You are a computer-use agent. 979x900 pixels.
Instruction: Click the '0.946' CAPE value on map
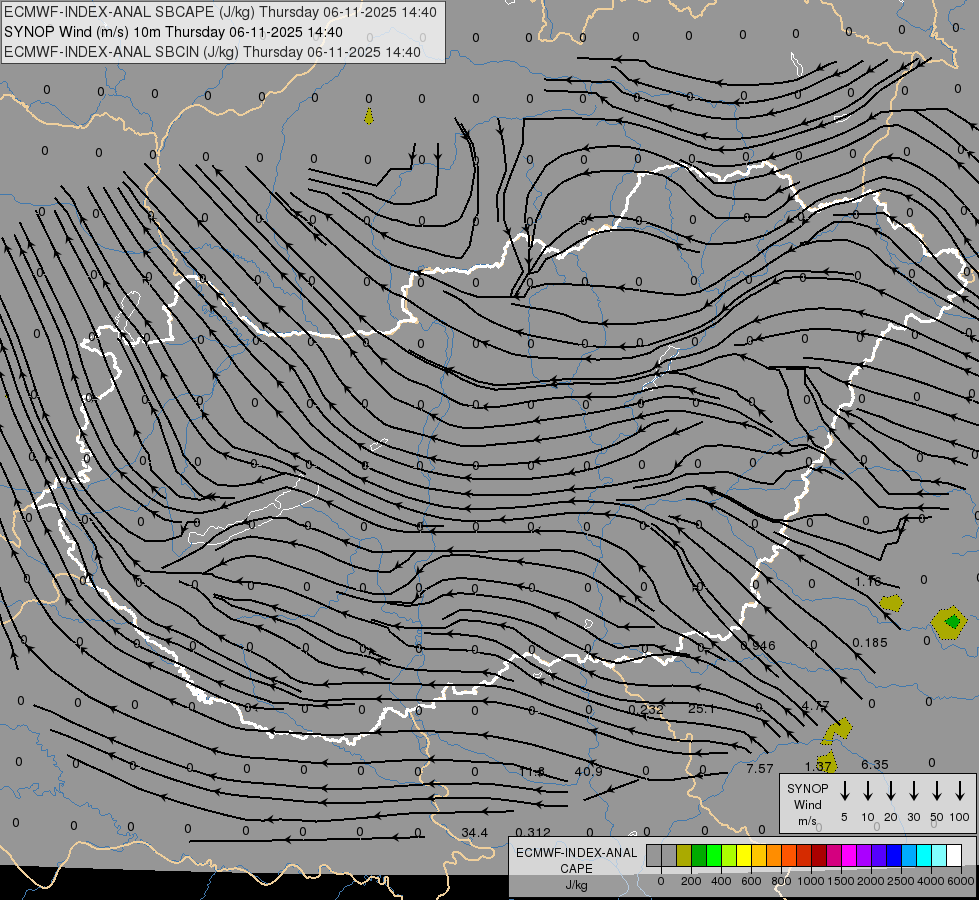758,646
